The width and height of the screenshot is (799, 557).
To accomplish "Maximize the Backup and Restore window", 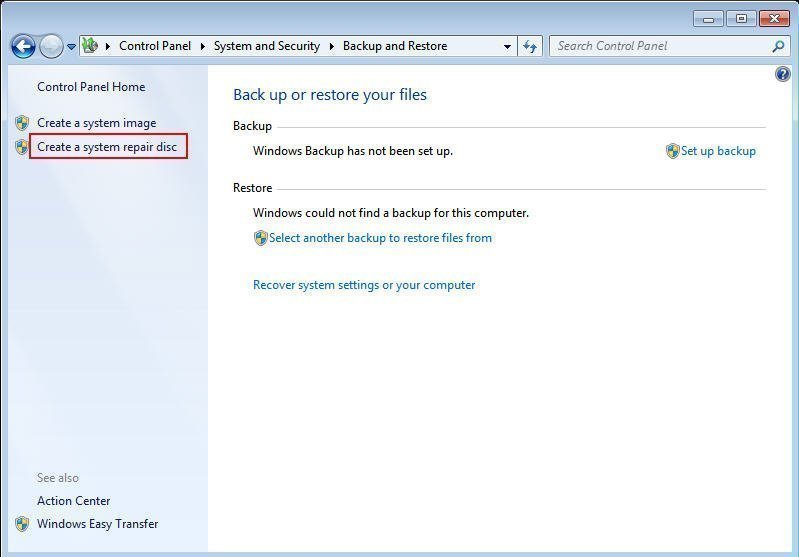I will (741, 19).
